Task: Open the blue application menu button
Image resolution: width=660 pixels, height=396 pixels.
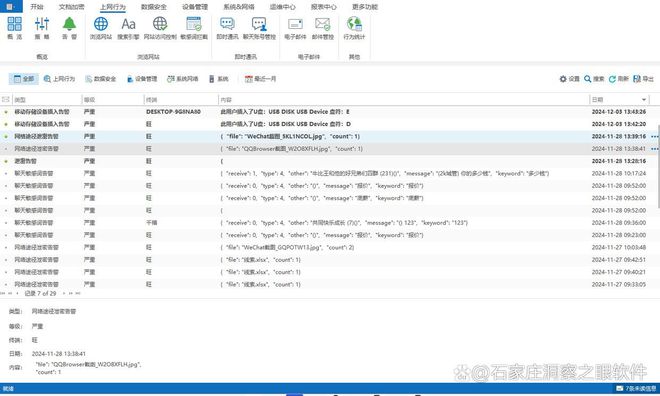Action: 11,6
